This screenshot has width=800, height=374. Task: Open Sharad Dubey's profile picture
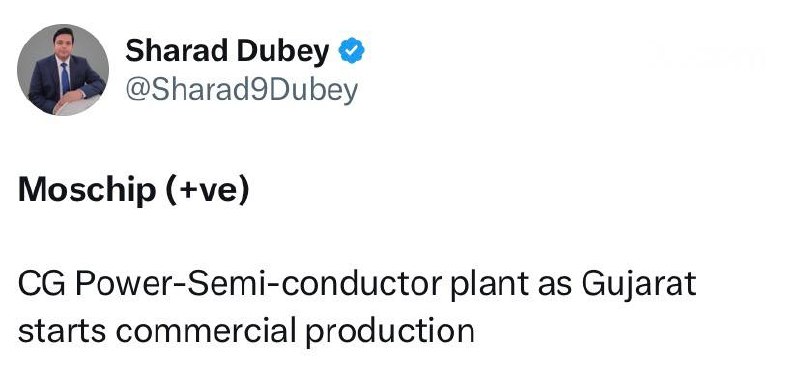63,70
